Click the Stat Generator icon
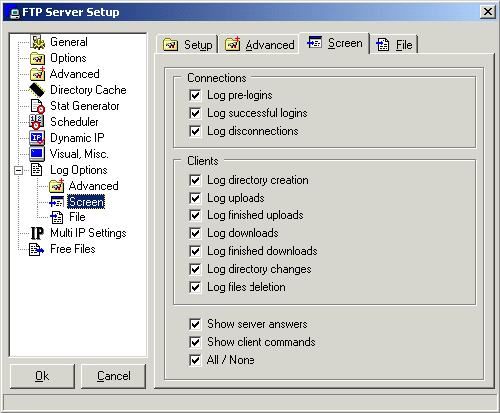 37,106
